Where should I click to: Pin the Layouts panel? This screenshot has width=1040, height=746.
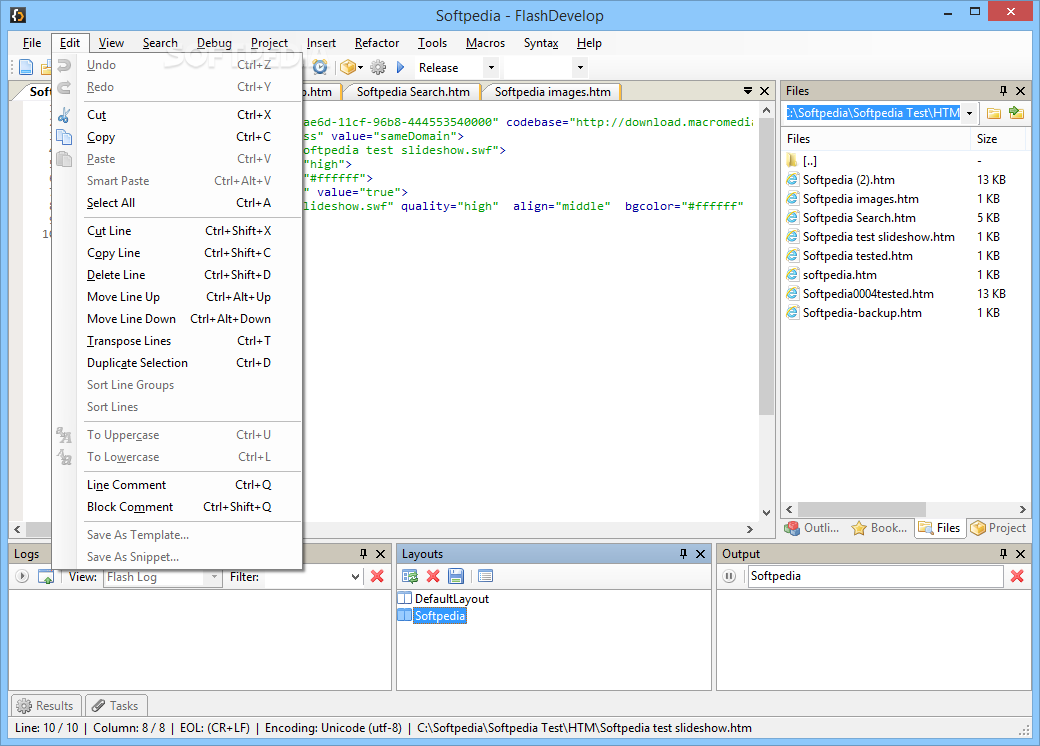pos(683,554)
